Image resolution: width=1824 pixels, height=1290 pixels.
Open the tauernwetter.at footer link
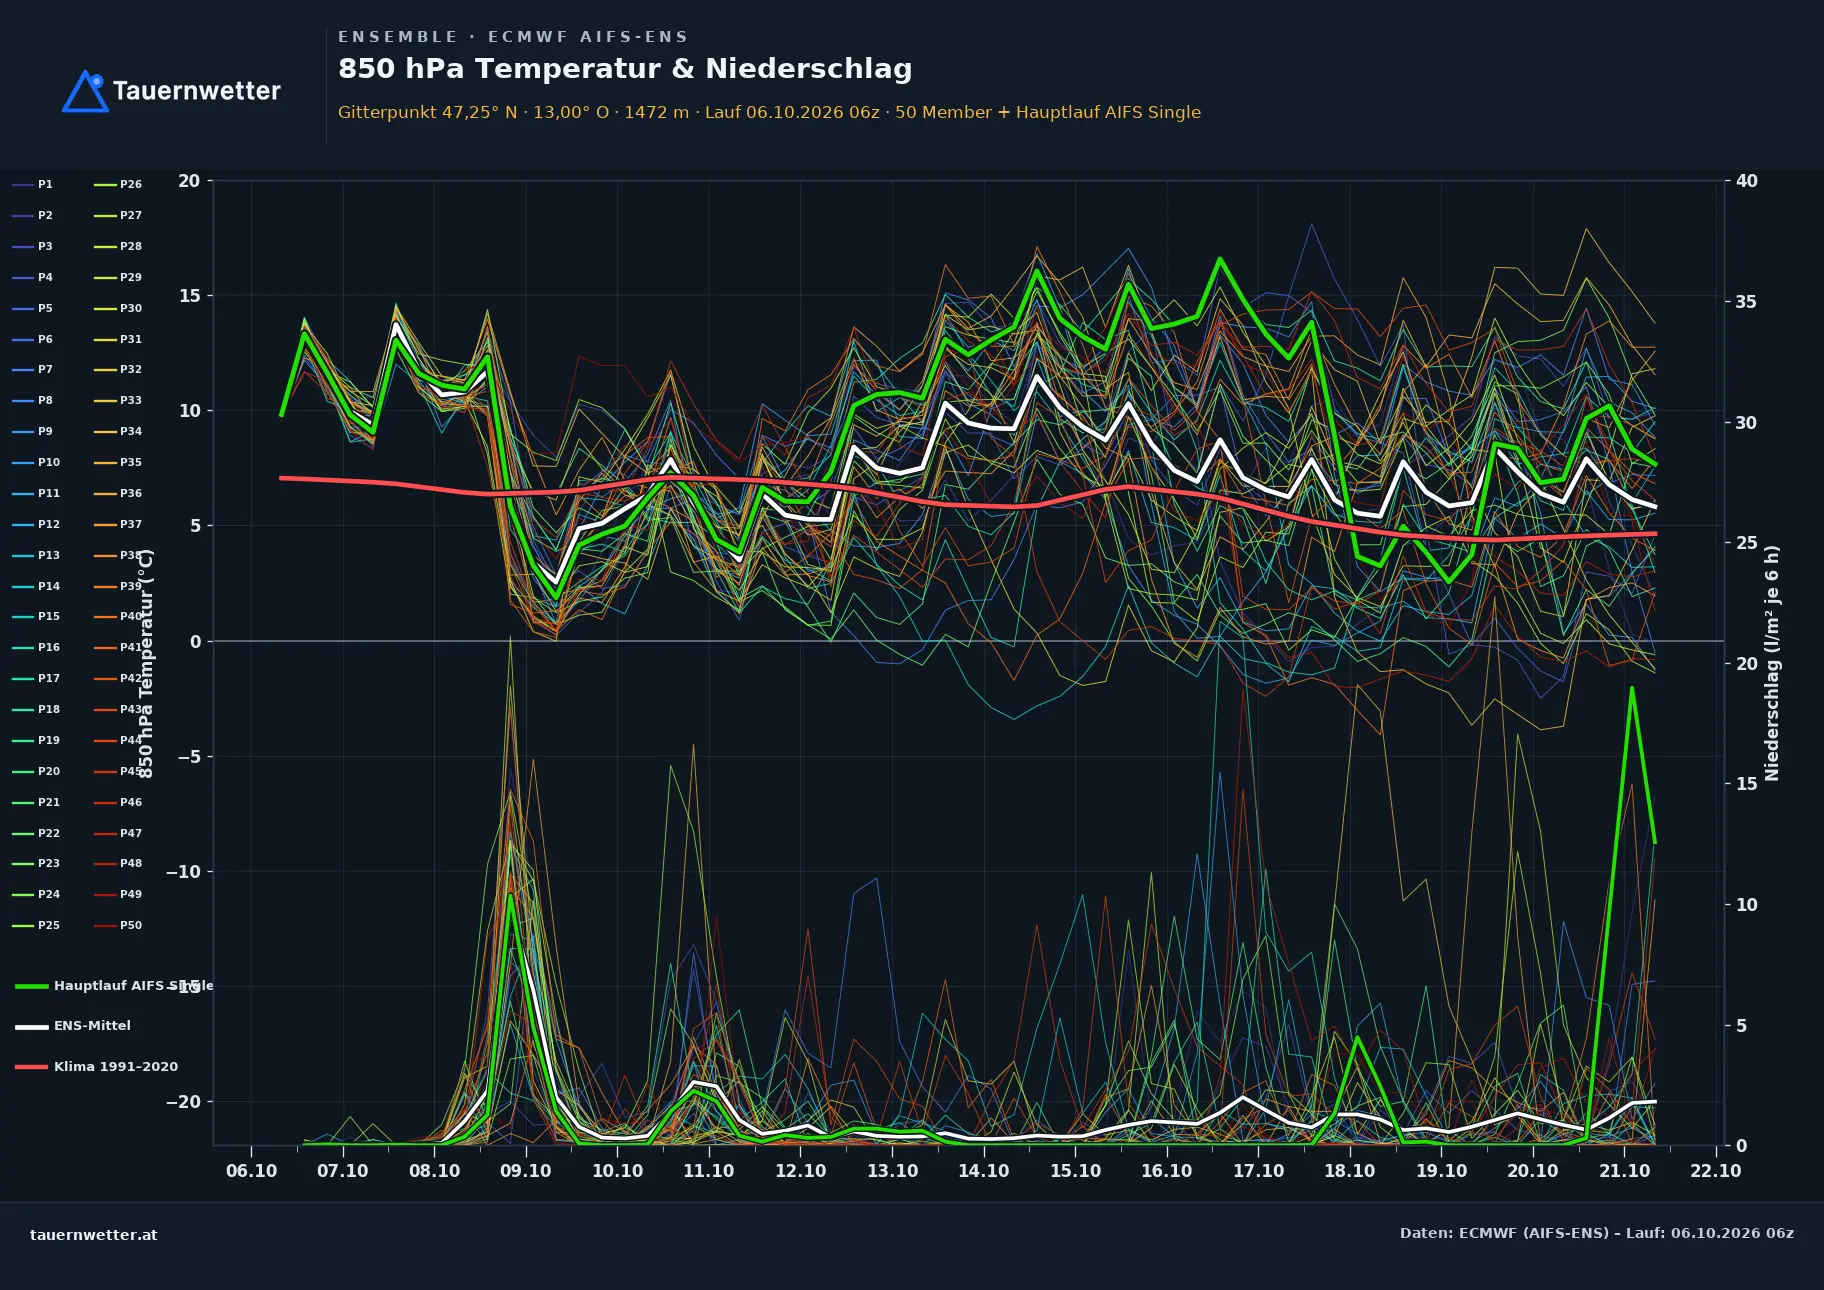(x=94, y=1235)
